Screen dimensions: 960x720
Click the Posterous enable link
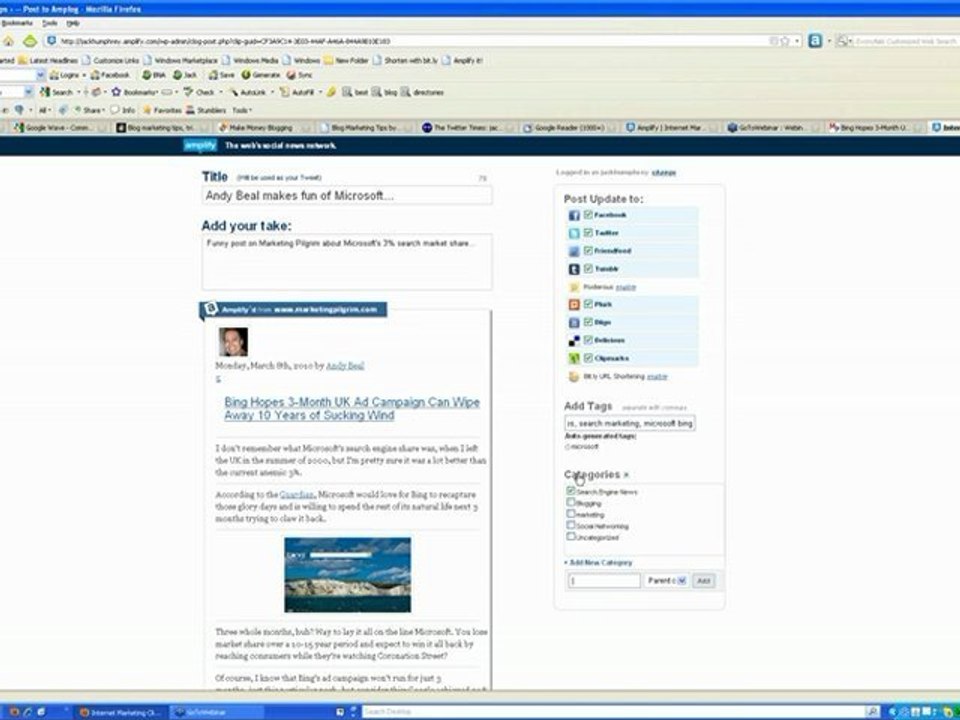point(625,287)
